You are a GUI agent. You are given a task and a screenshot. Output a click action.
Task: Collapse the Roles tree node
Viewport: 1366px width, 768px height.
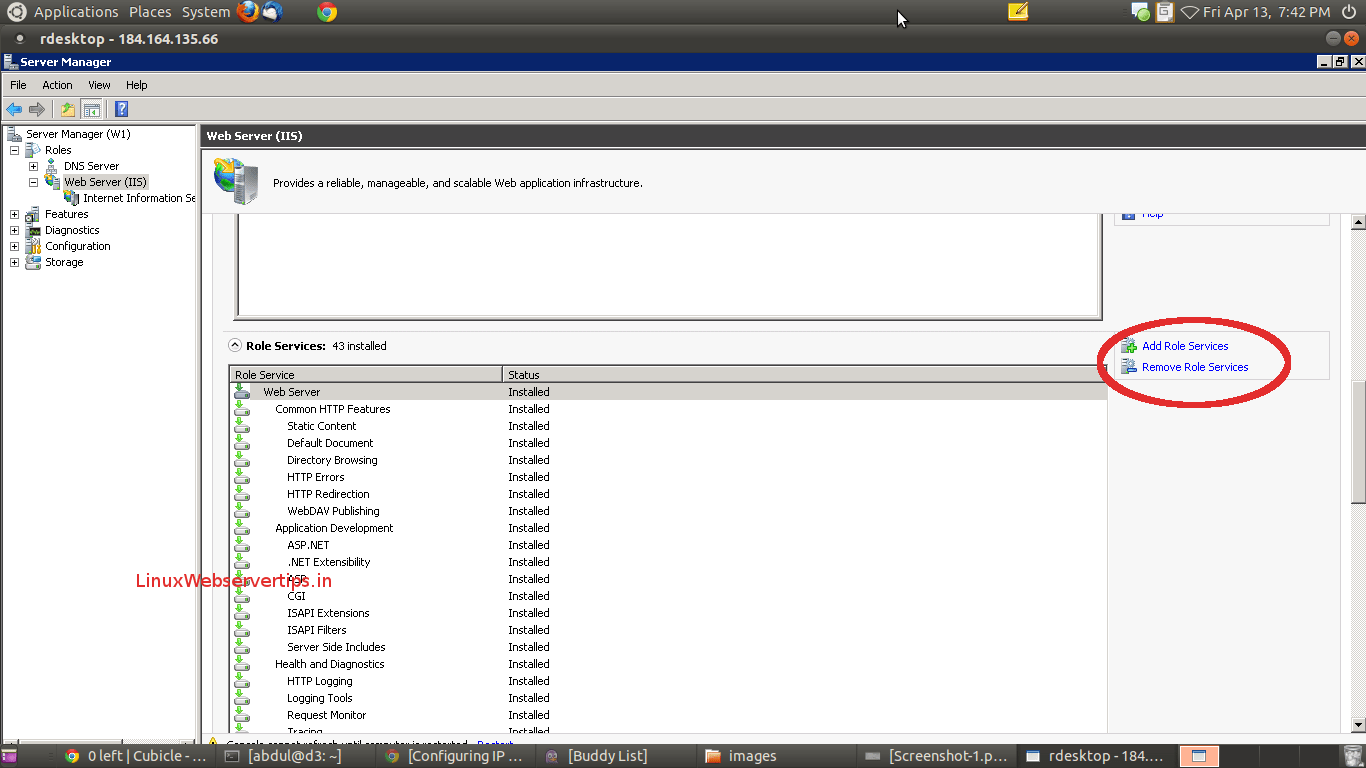pyautogui.click(x=14, y=150)
